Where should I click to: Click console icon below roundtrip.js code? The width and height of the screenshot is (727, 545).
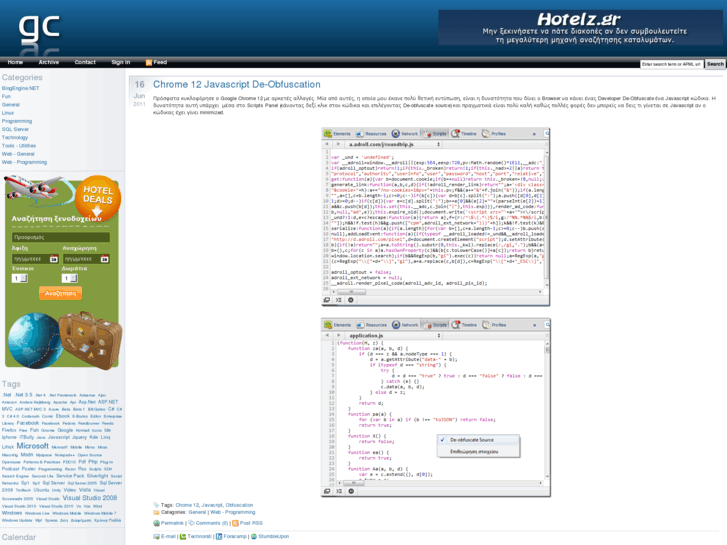[x=338, y=300]
